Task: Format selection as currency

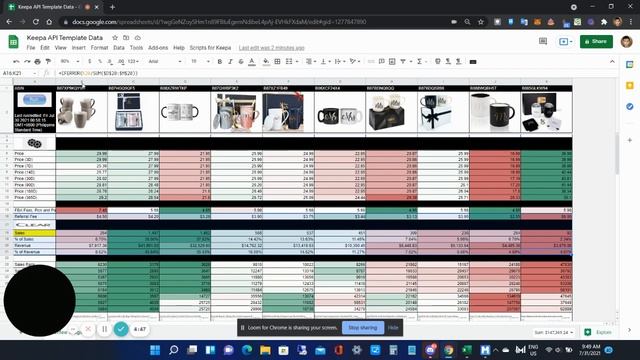Action: pyautogui.click(x=89, y=62)
